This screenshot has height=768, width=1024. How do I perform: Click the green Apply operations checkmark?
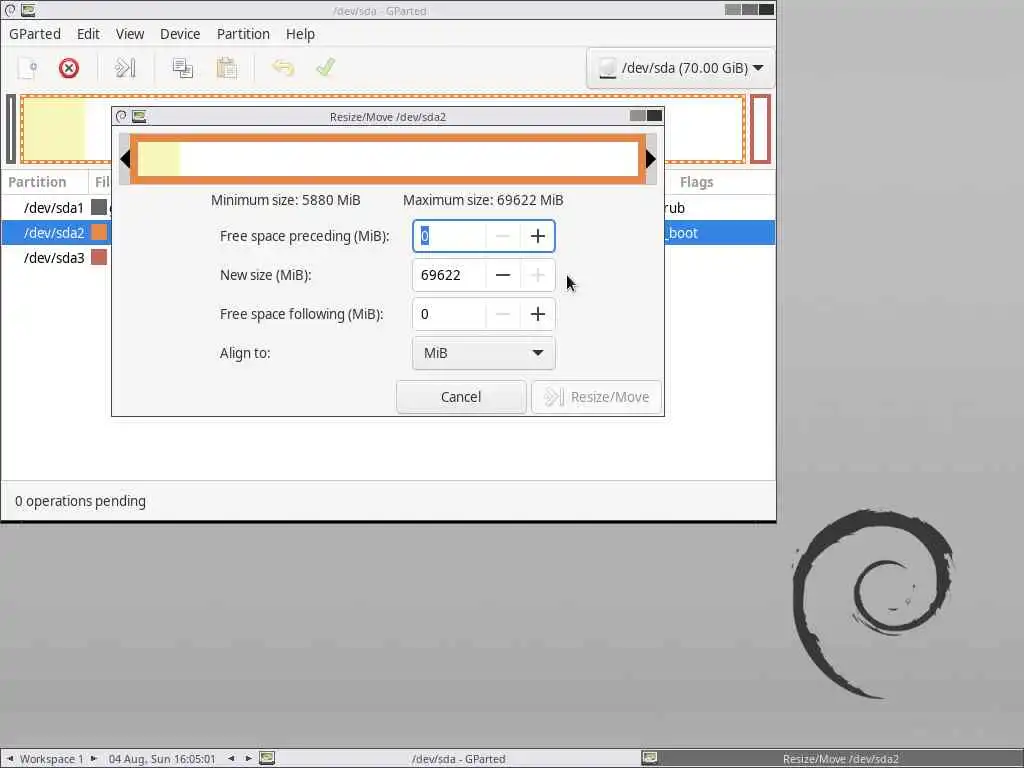click(x=325, y=67)
